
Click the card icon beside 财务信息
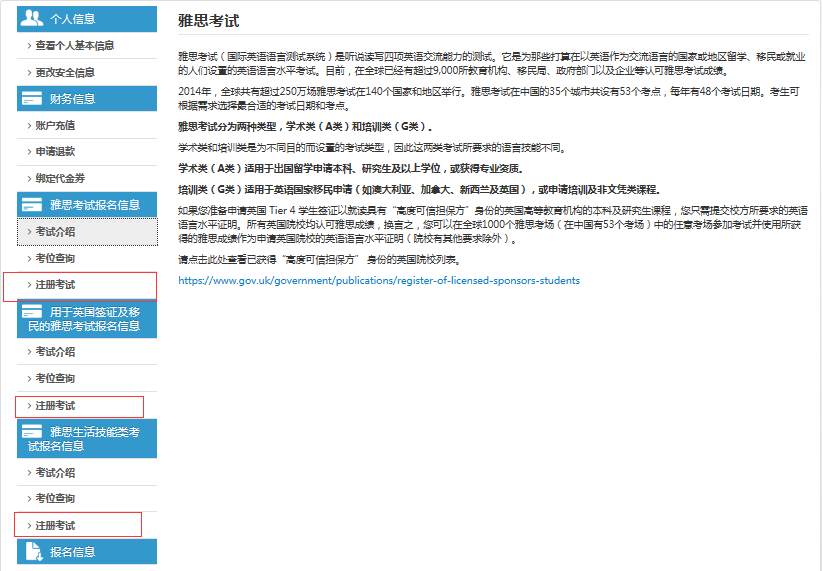click(x=31, y=98)
